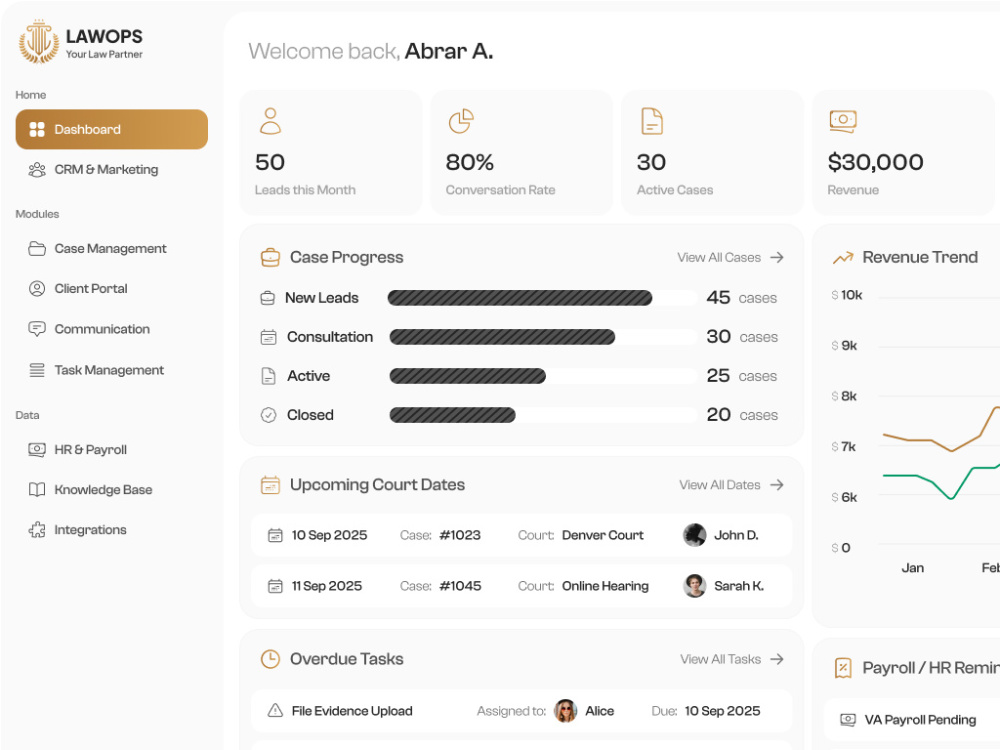Click the Client Portal user icon
Screen dimensions: 1000x750
[37, 289]
